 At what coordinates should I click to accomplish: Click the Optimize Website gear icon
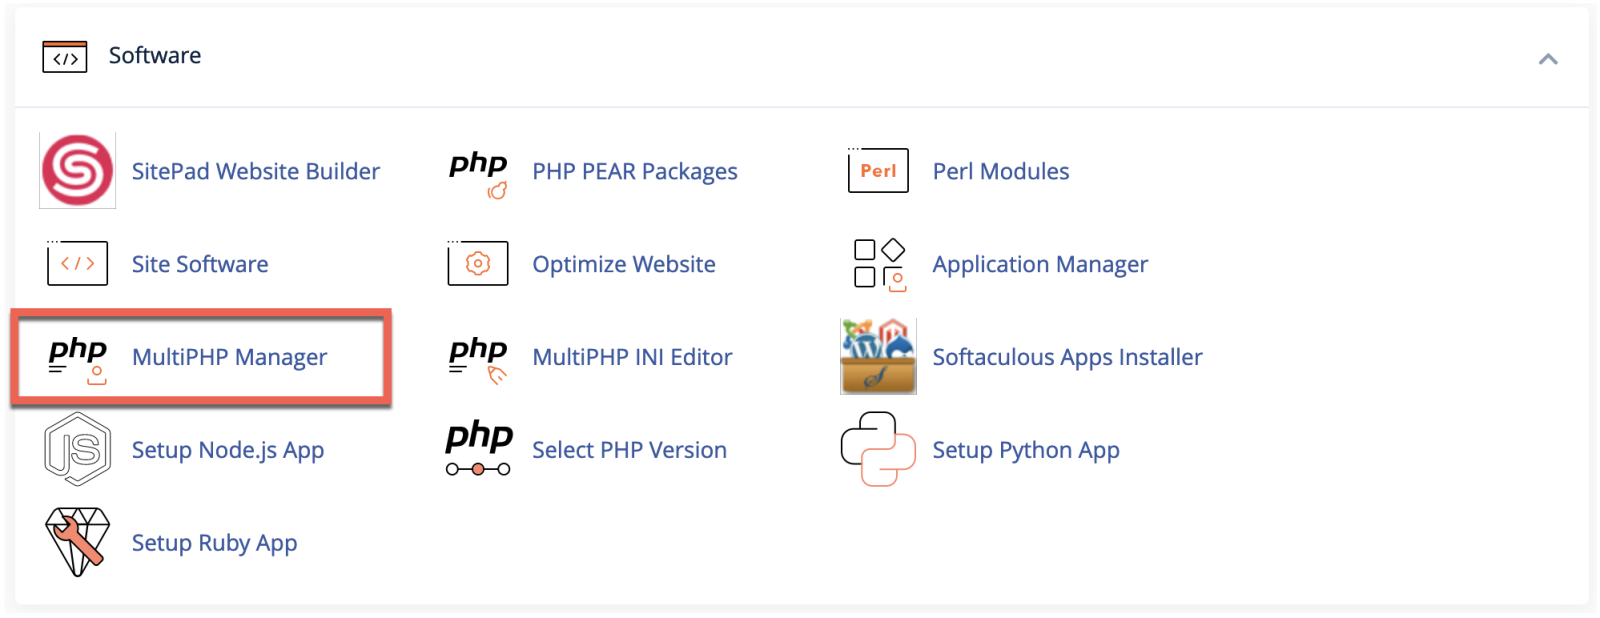tap(478, 264)
